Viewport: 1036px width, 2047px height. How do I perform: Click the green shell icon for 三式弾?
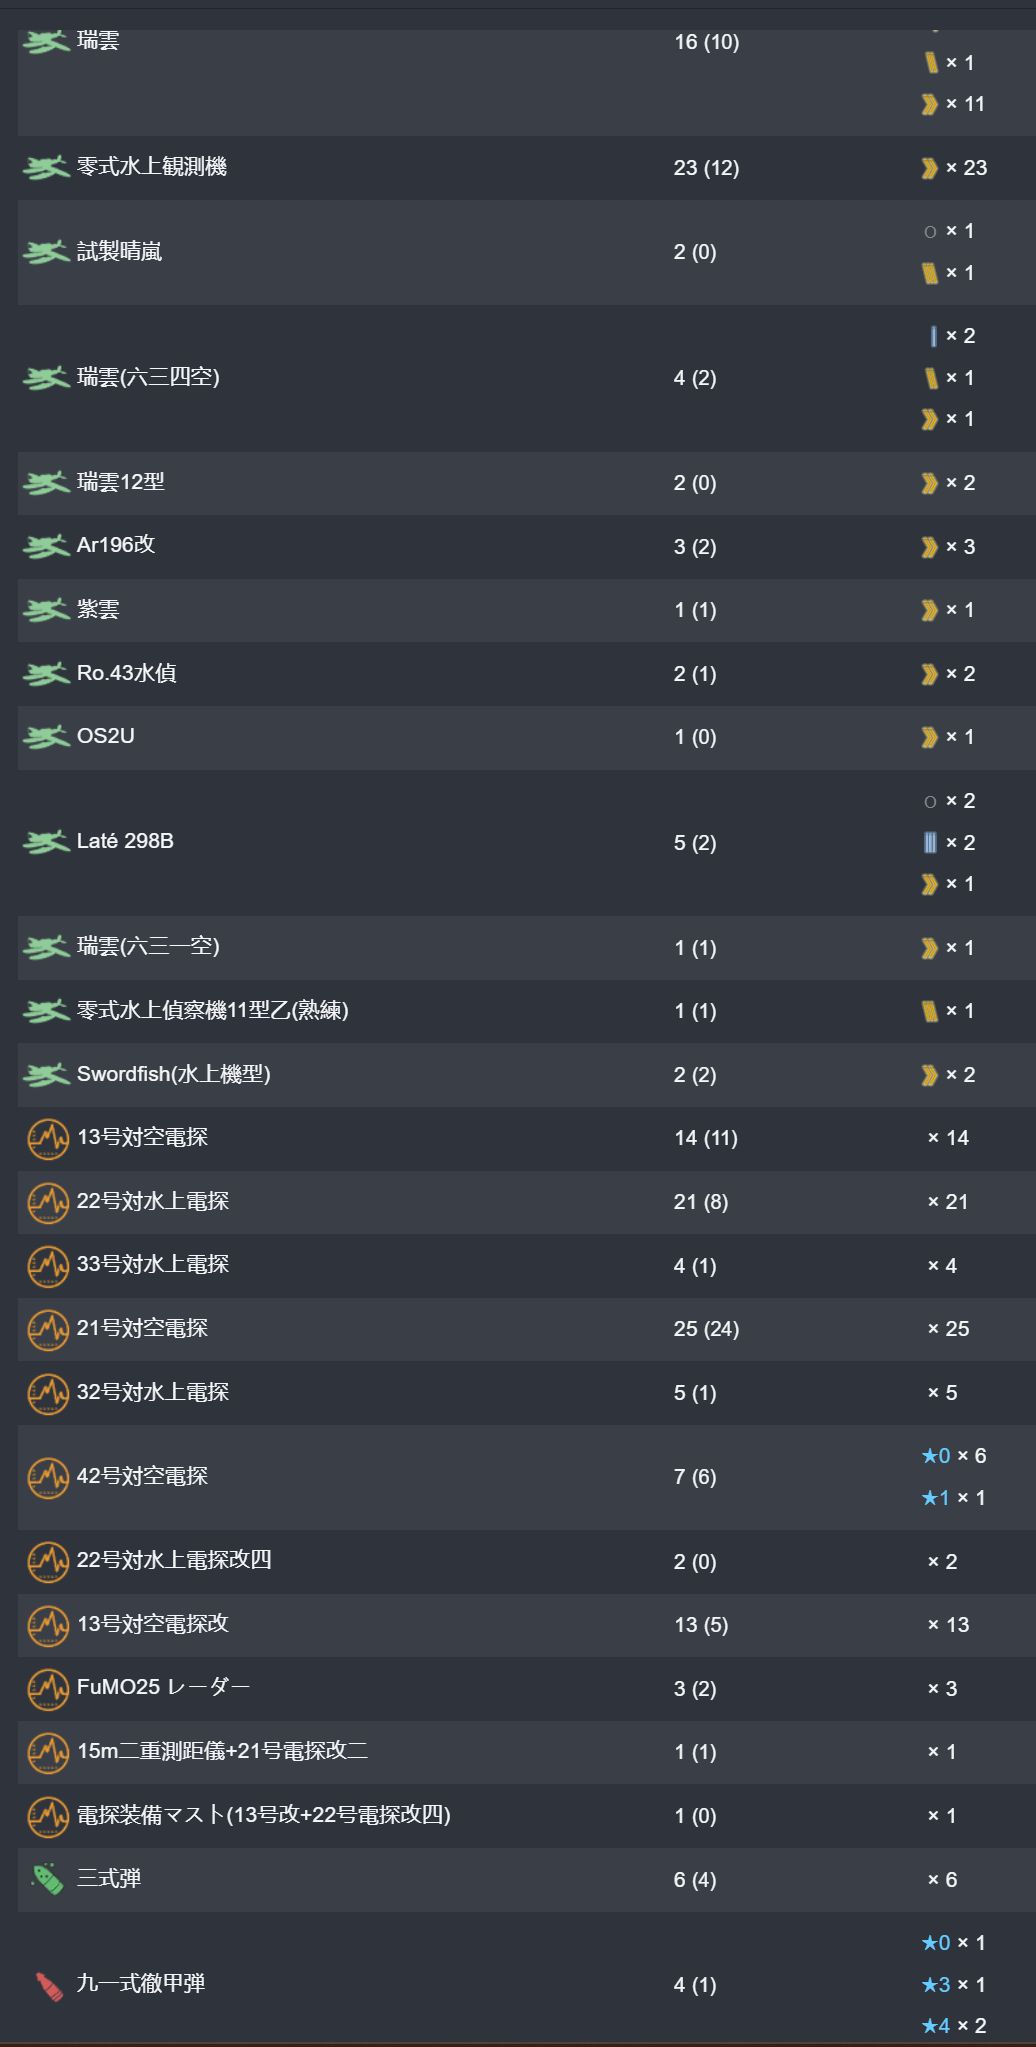[x=47, y=1879]
